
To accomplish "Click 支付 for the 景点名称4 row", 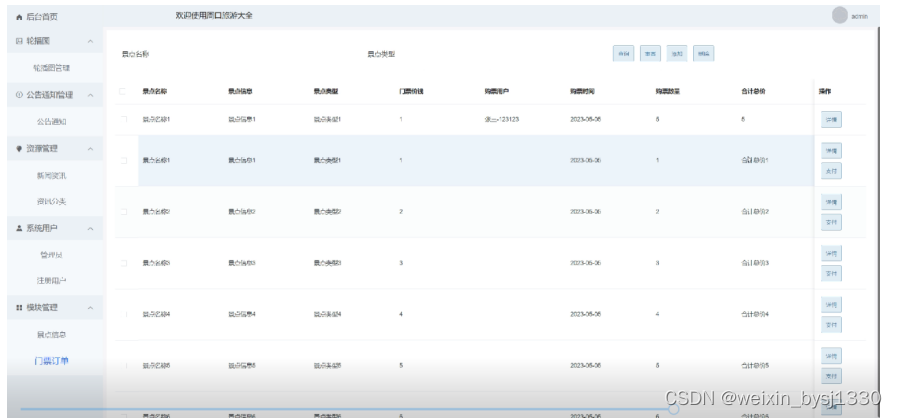I will [831, 325].
